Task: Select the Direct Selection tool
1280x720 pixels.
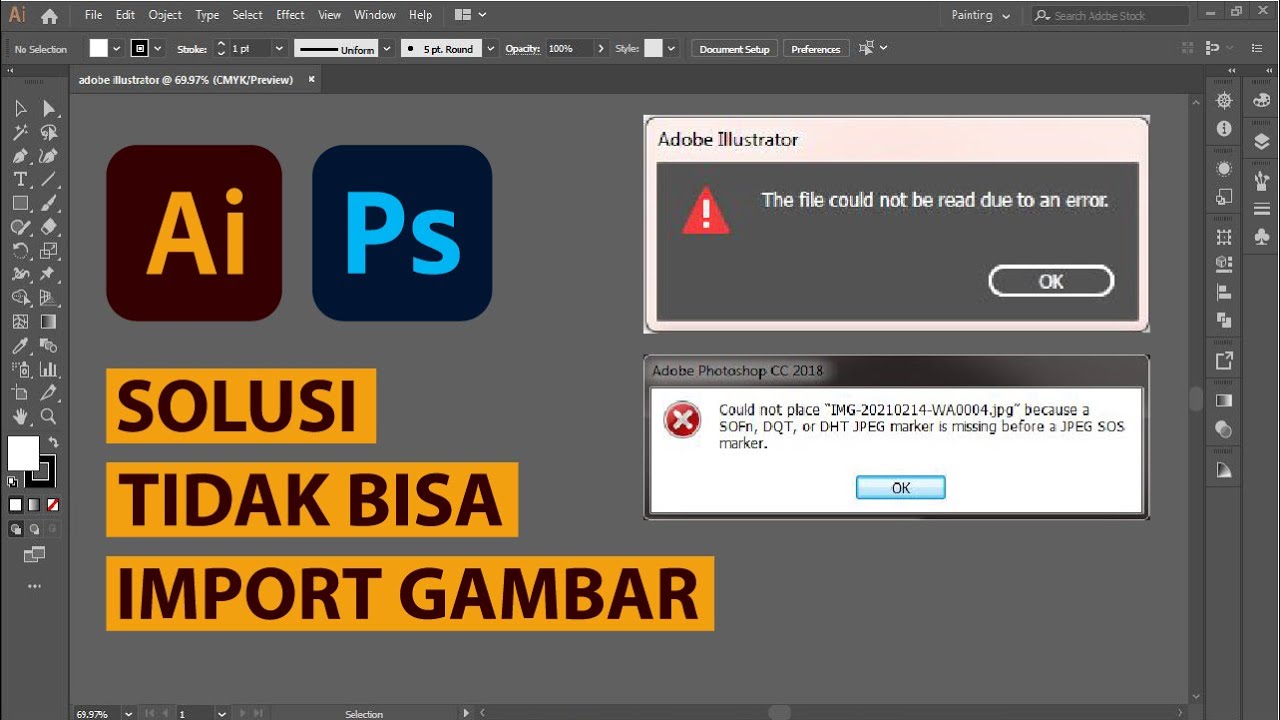Action: [x=48, y=108]
